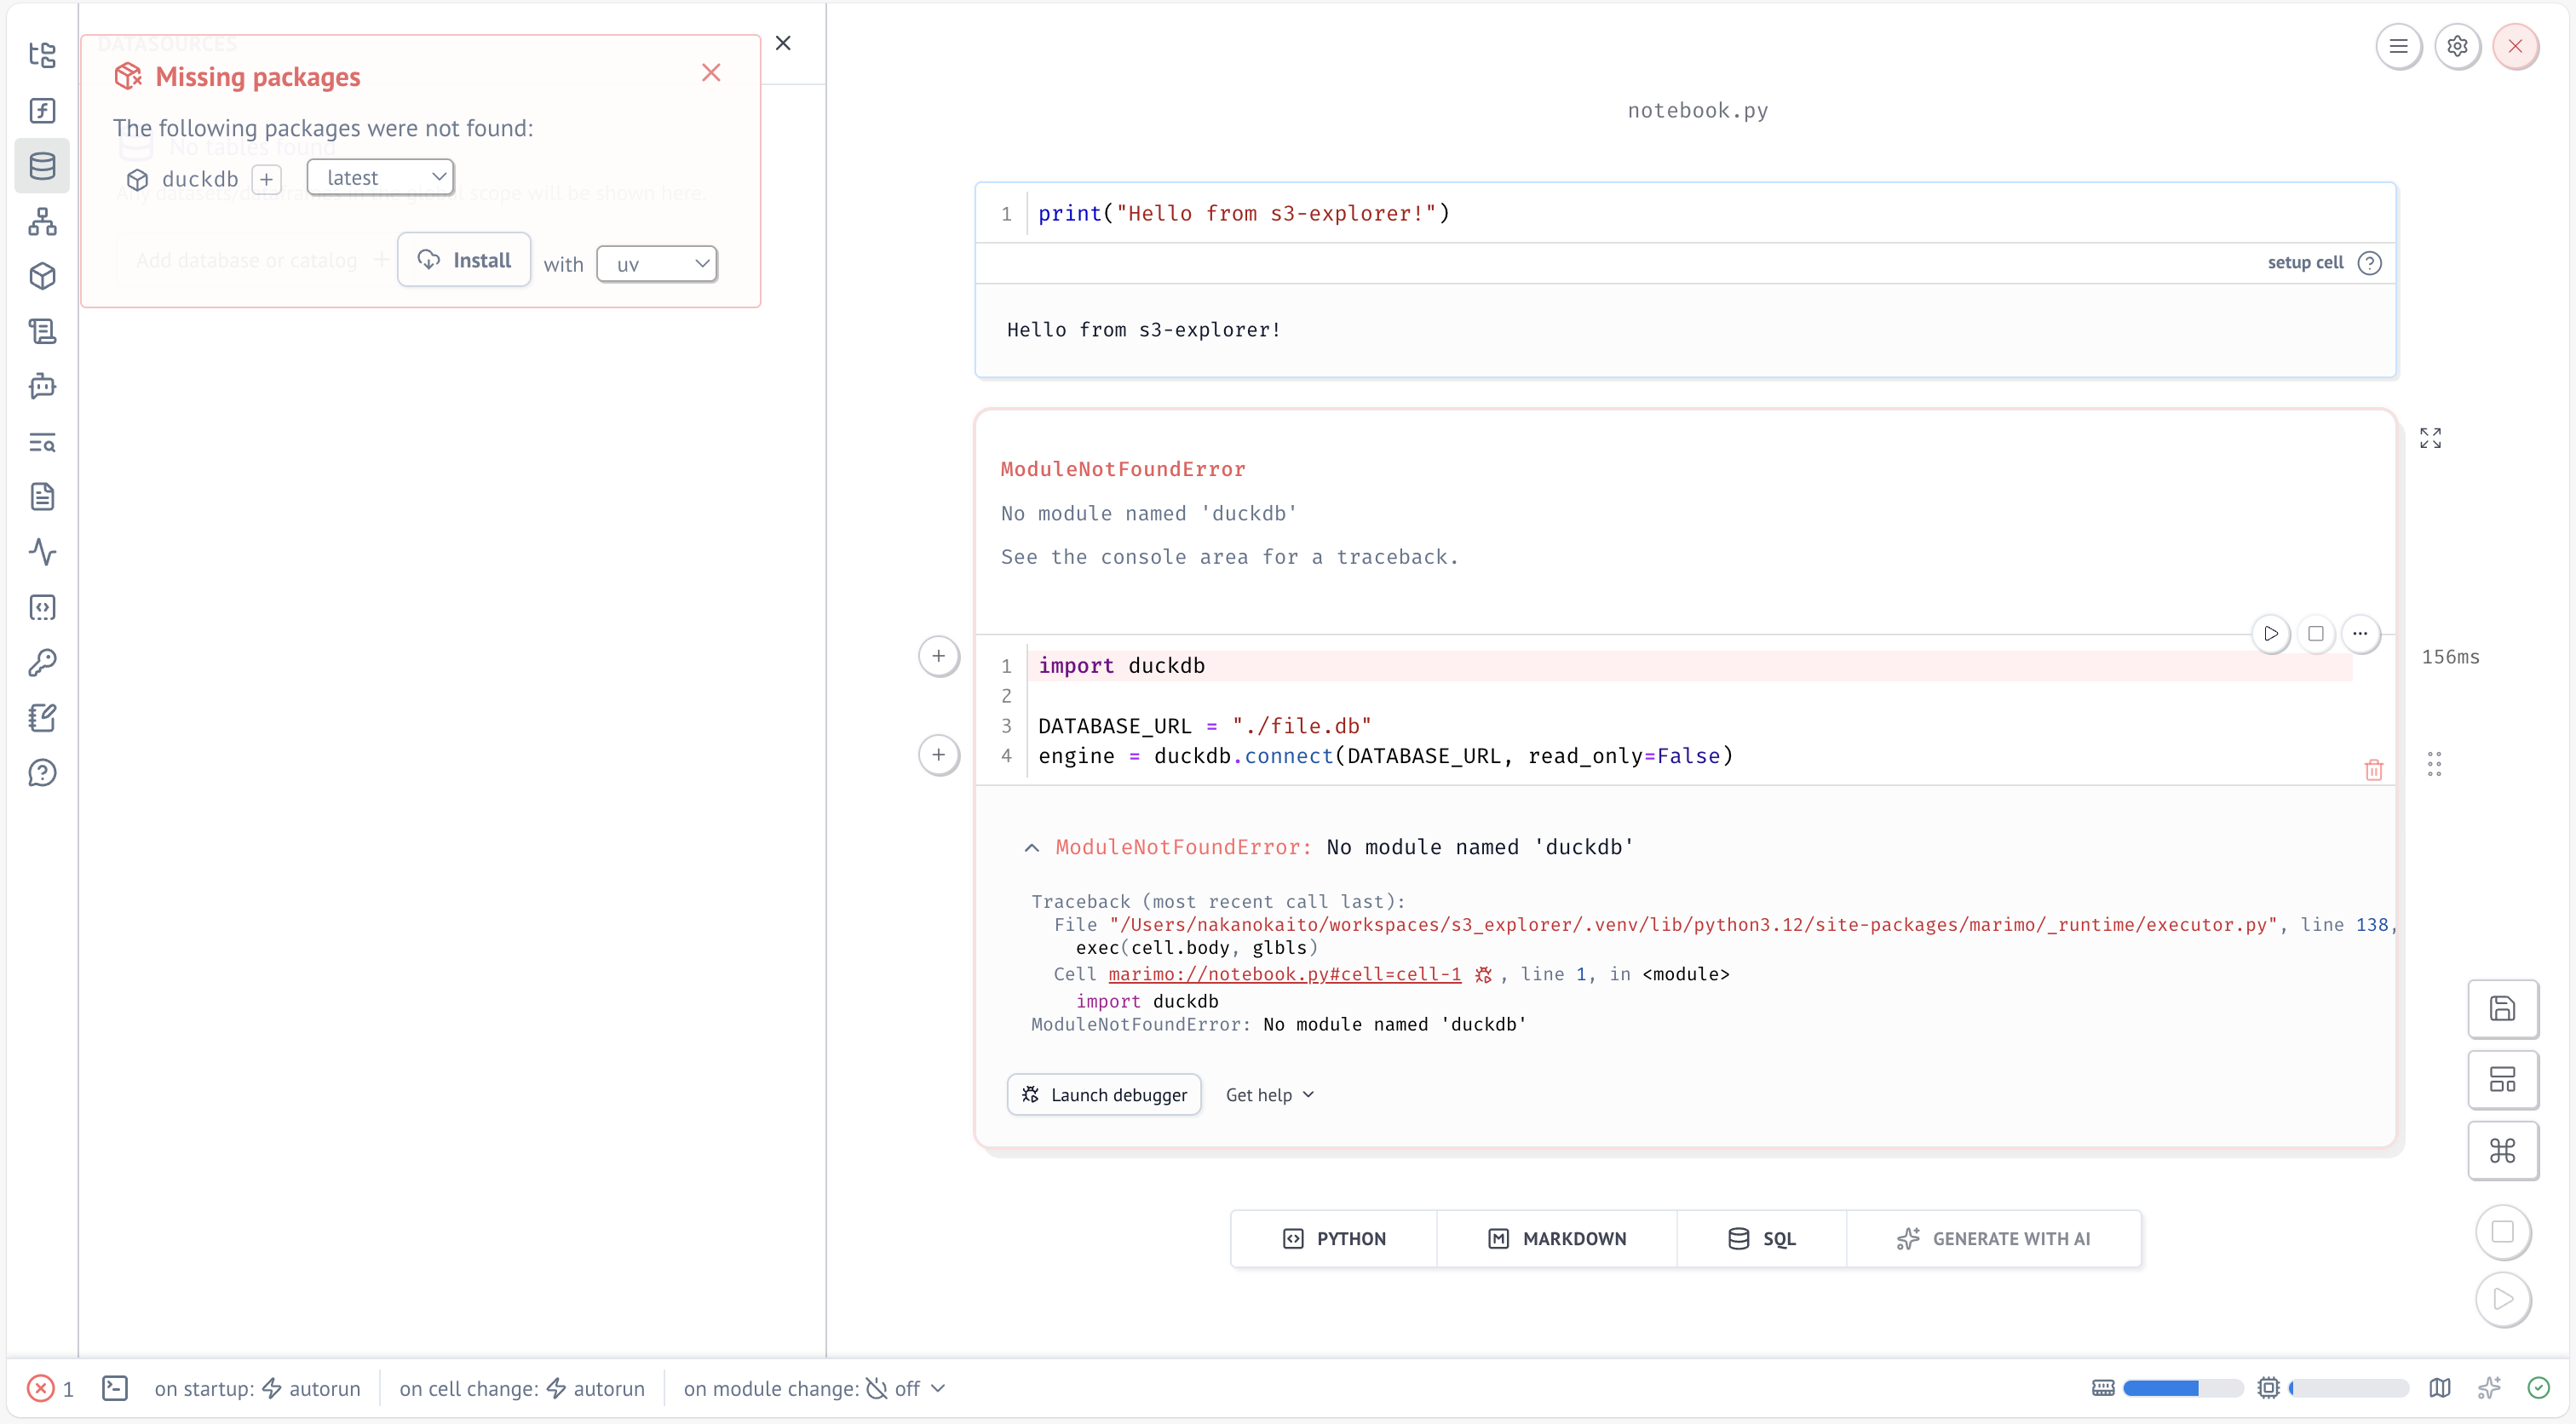Open the duckdb version latest dropdown
This screenshot has width=2576, height=1424.
click(x=380, y=178)
